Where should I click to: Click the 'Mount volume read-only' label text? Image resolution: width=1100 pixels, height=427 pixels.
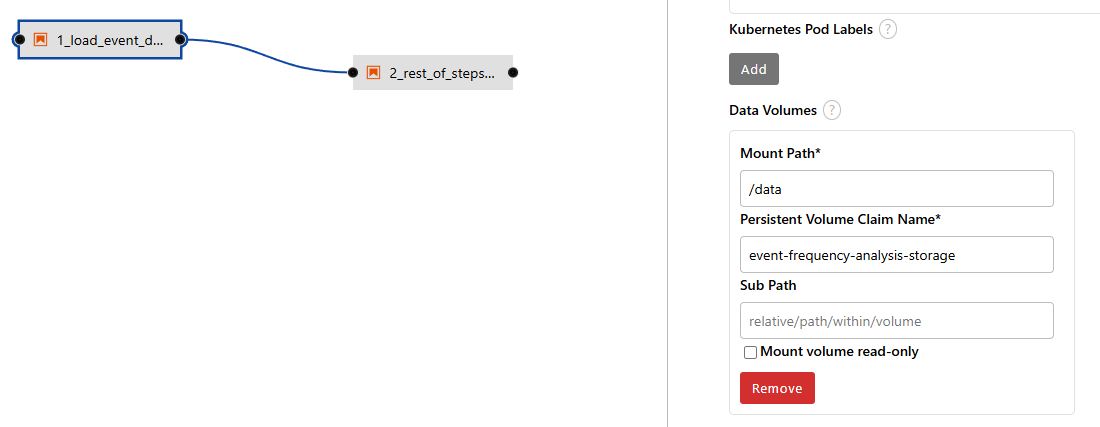pos(839,351)
